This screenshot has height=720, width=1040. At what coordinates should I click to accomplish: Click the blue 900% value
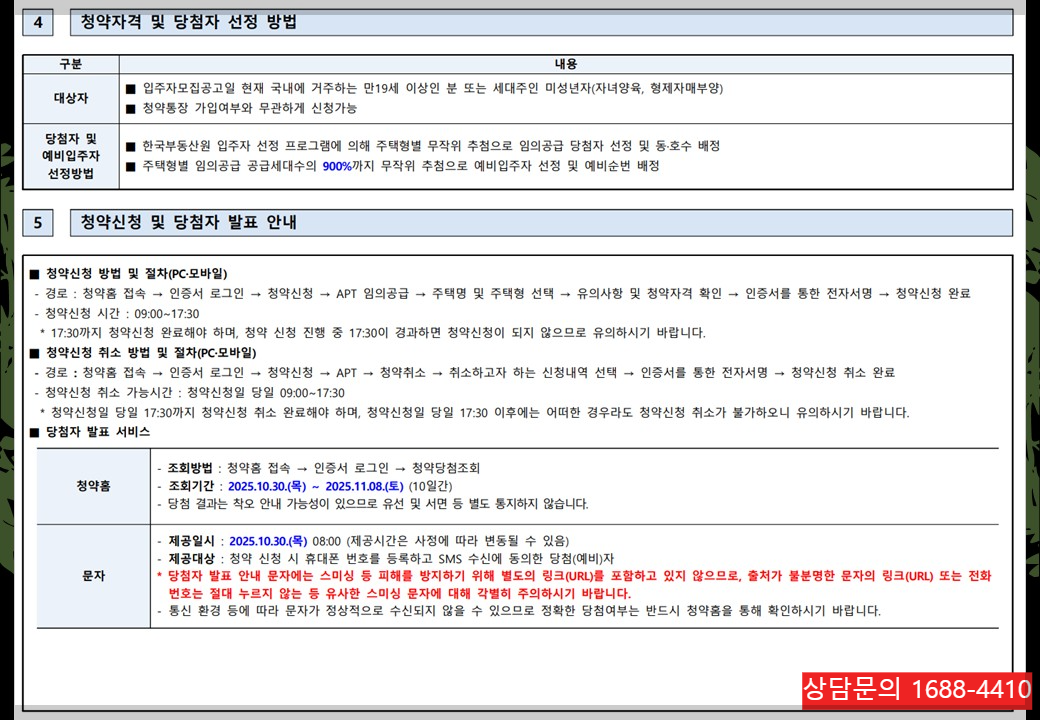click(337, 166)
